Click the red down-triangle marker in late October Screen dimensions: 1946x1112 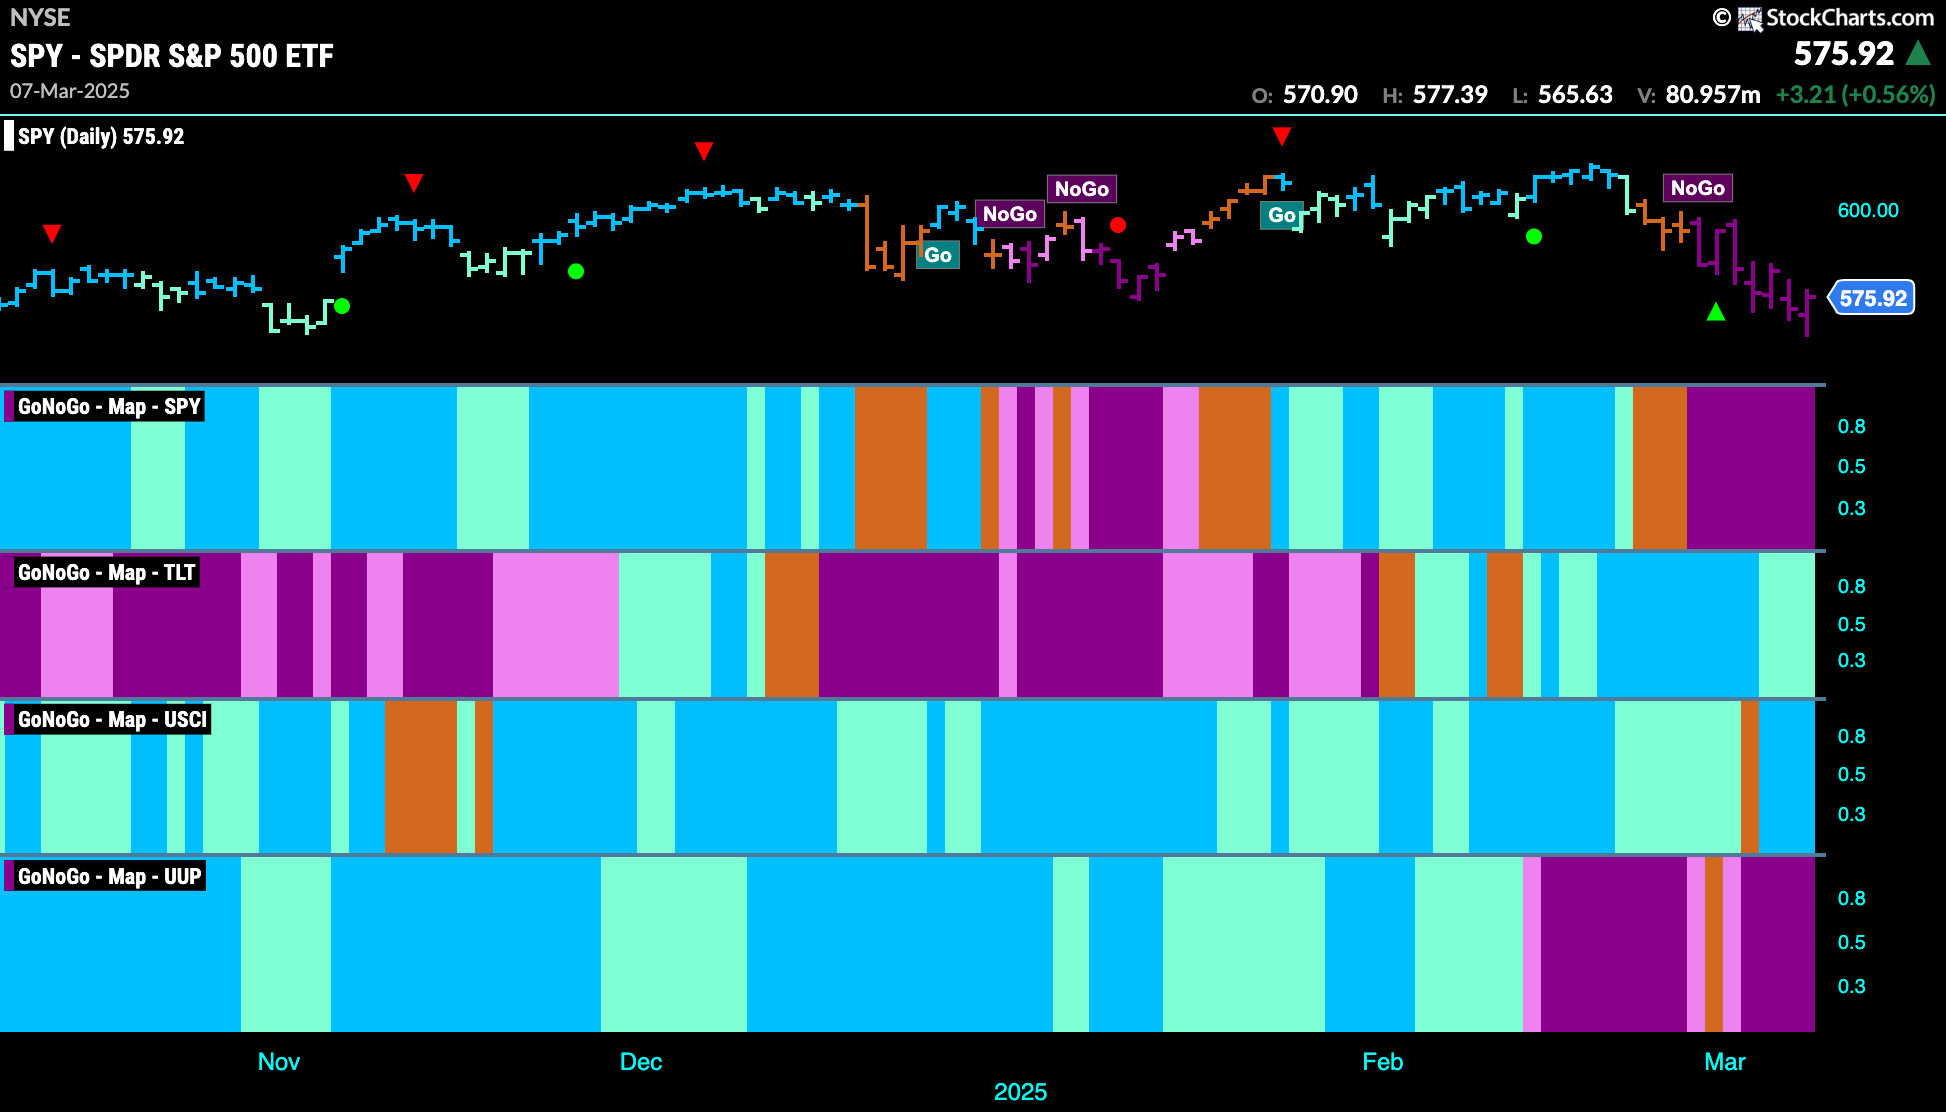(x=52, y=234)
